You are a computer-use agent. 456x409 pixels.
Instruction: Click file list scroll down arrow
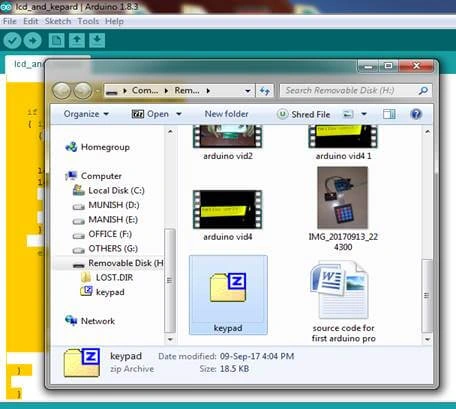point(427,339)
